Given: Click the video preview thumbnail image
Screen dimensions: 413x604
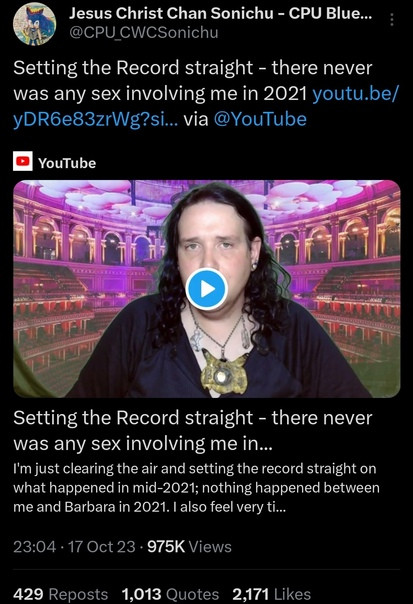Looking at the screenshot, I should [x=207, y=289].
